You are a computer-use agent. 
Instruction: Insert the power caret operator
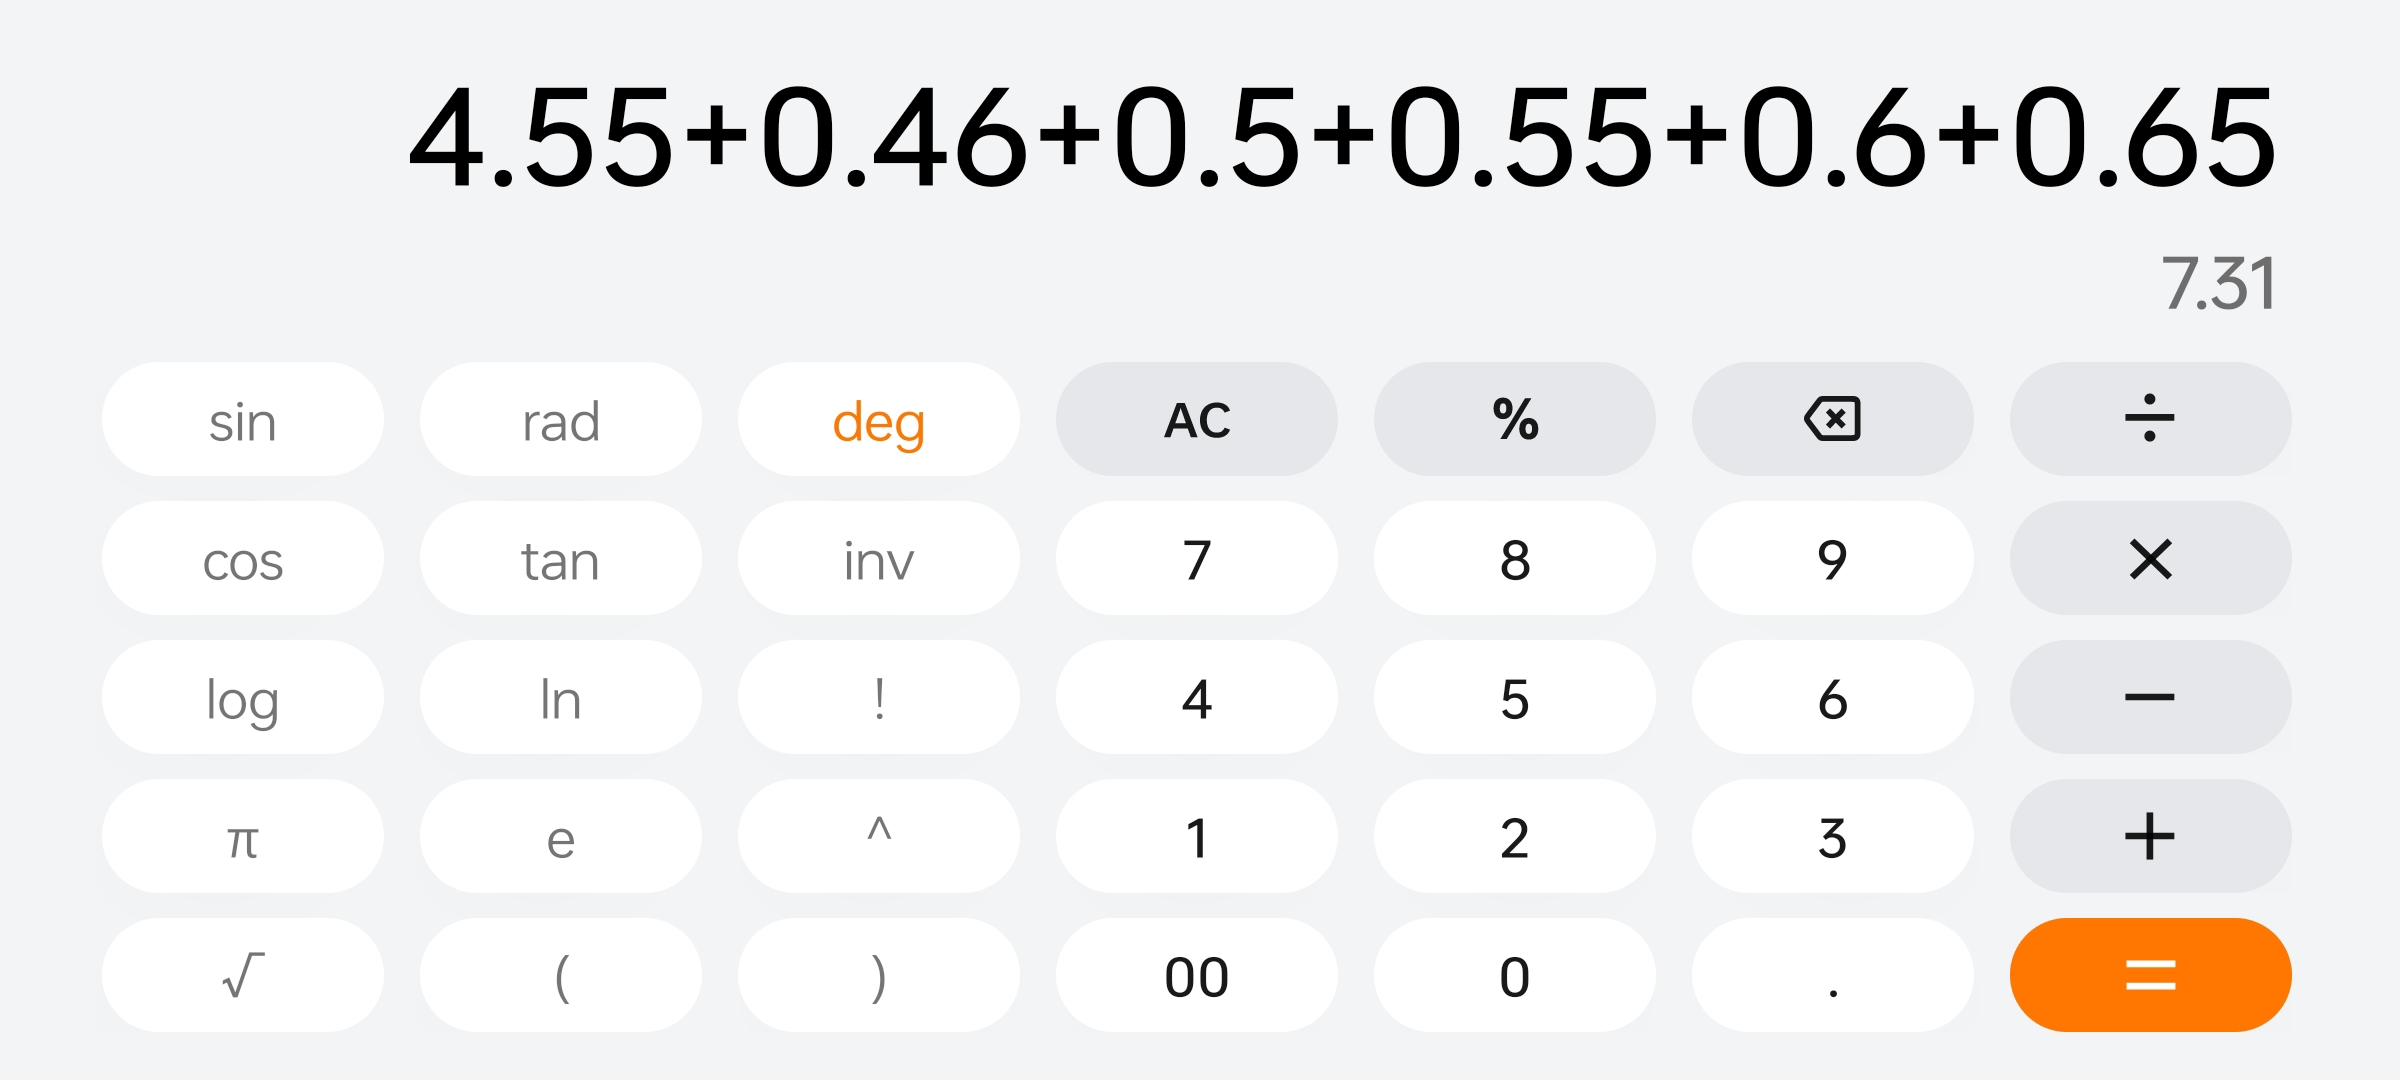point(879,836)
